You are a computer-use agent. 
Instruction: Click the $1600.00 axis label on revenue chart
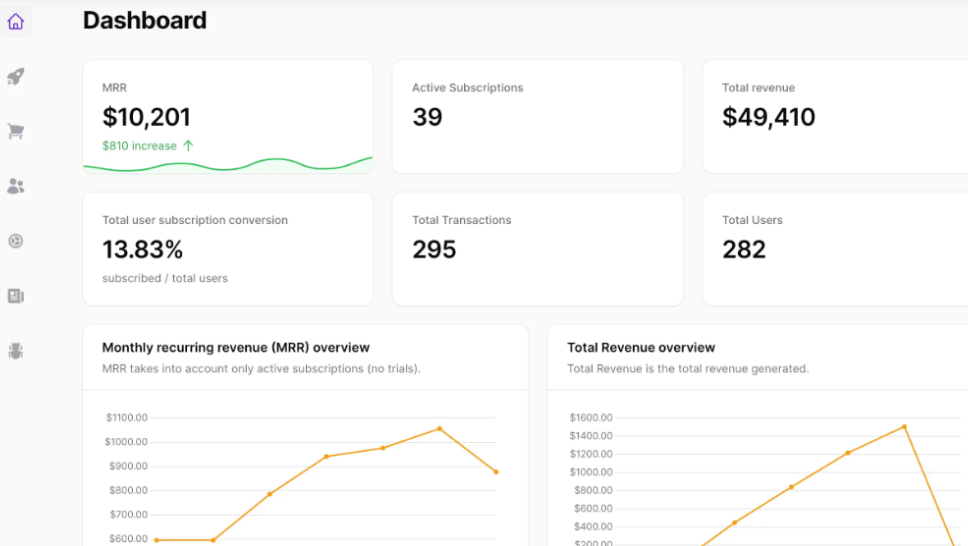(x=591, y=418)
